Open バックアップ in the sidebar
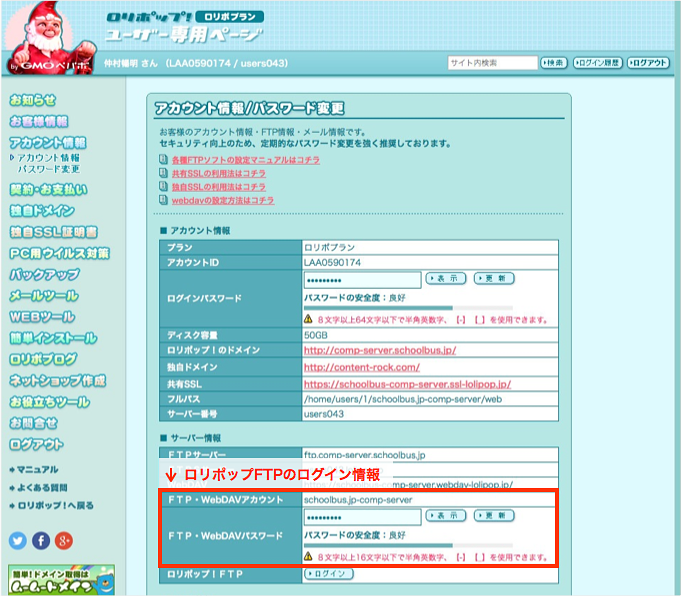 (44, 275)
